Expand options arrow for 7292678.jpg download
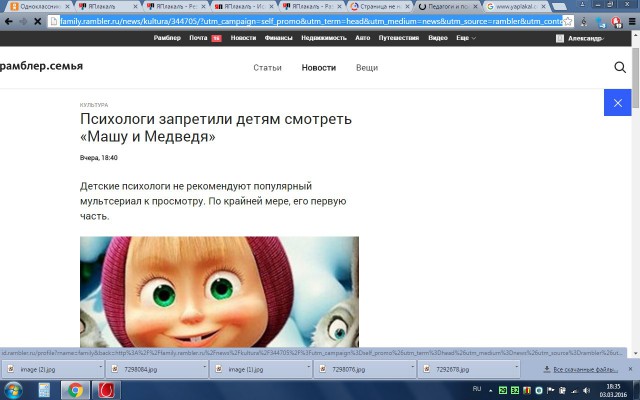 (x=516, y=367)
